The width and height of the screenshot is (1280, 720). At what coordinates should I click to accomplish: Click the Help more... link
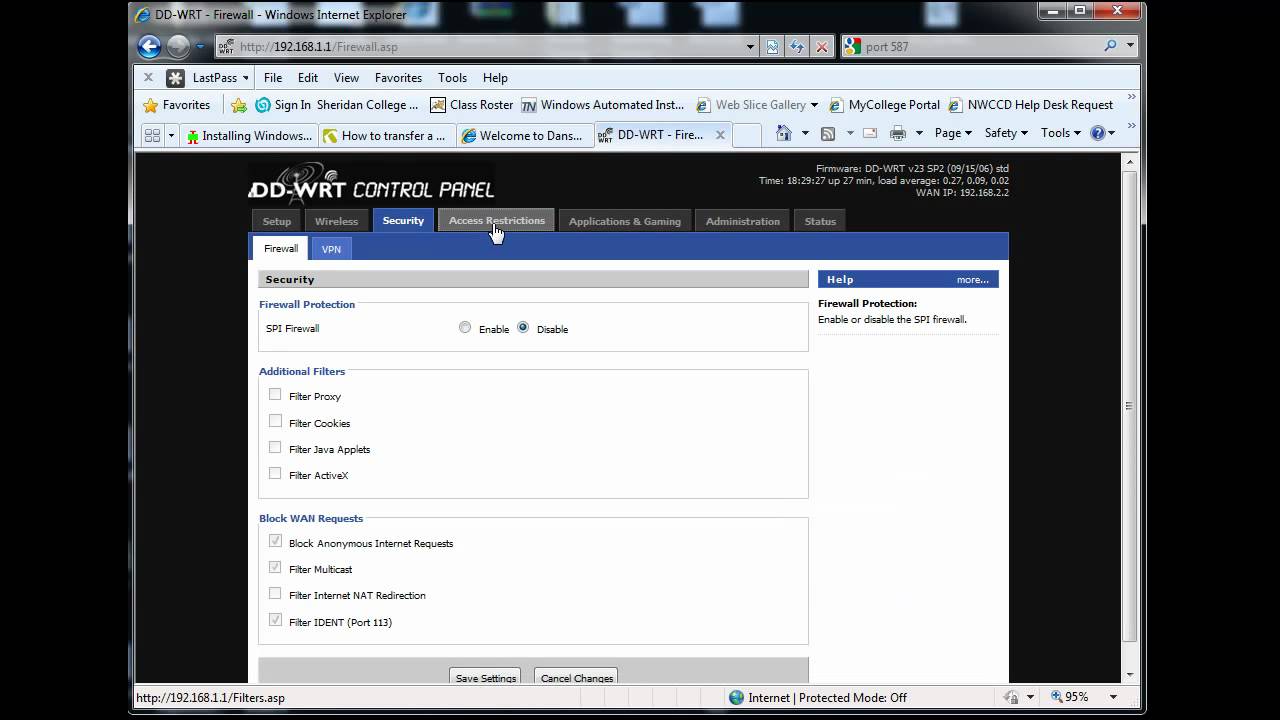click(972, 279)
